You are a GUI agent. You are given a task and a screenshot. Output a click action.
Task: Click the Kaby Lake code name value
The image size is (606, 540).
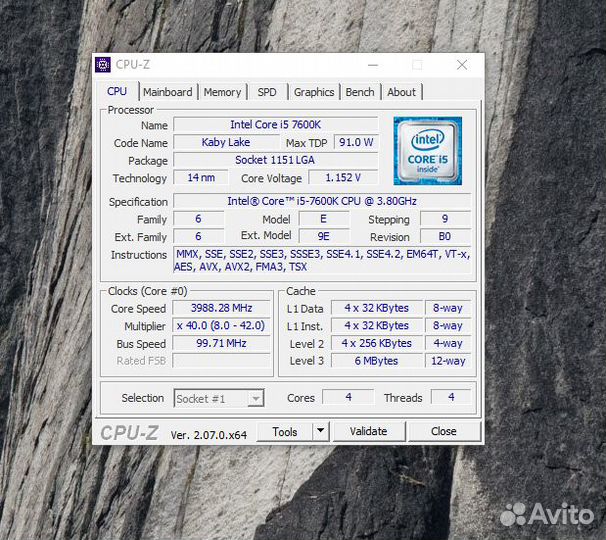point(226,142)
